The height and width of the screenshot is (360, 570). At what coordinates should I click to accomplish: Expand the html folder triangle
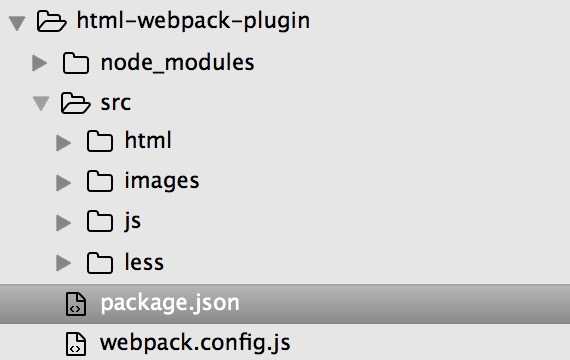coord(64,143)
